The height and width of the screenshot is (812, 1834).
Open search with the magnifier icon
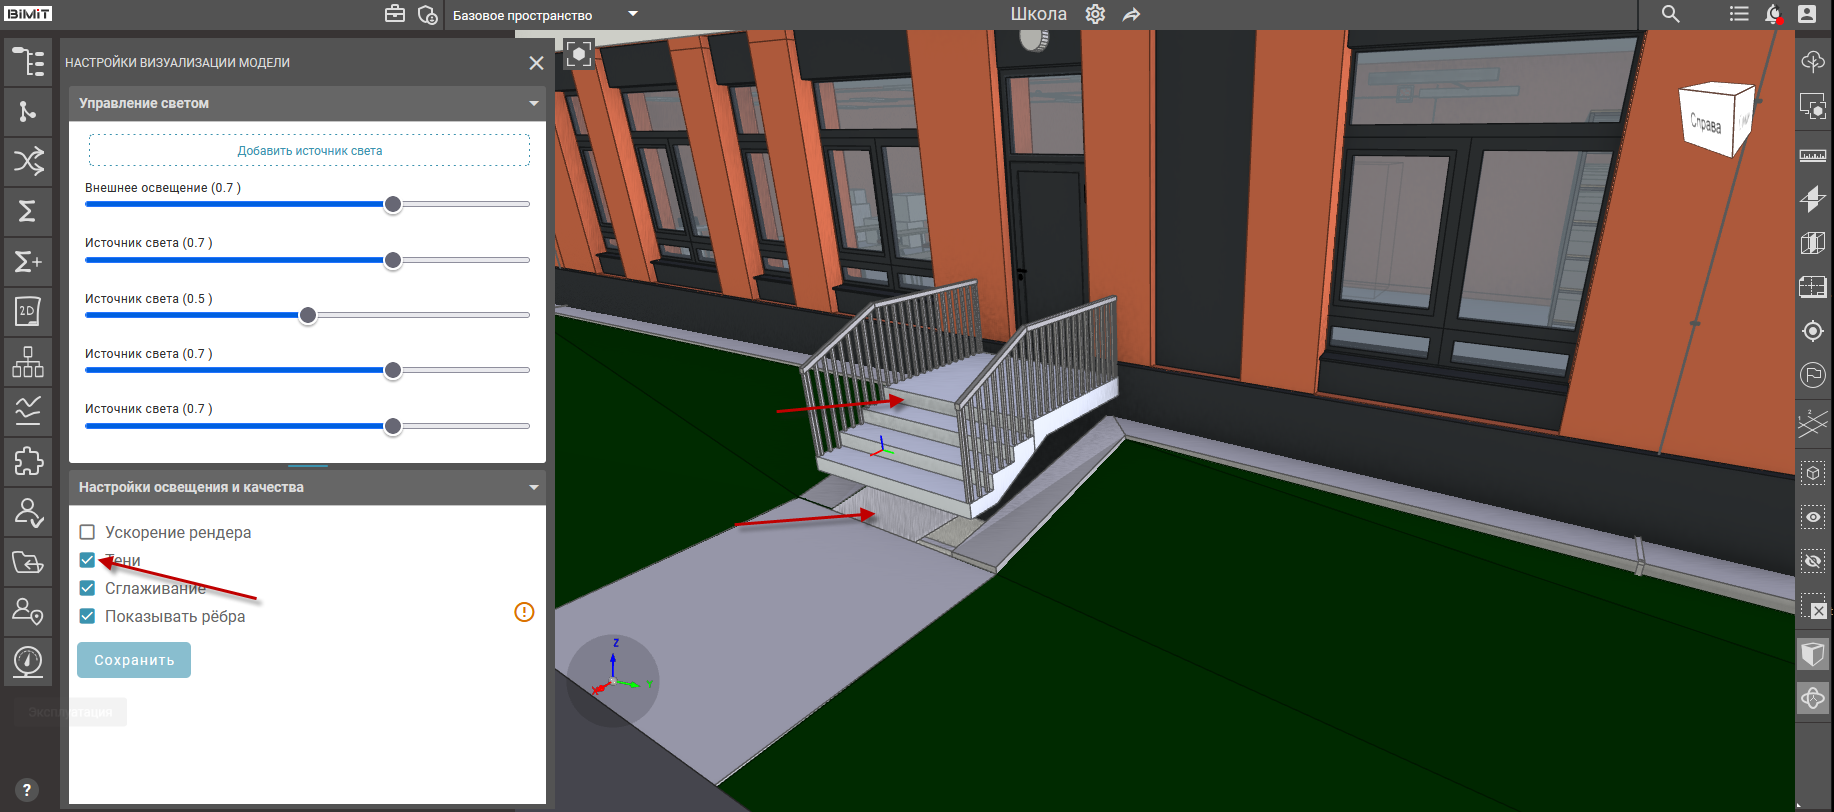(x=1671, y=14)
